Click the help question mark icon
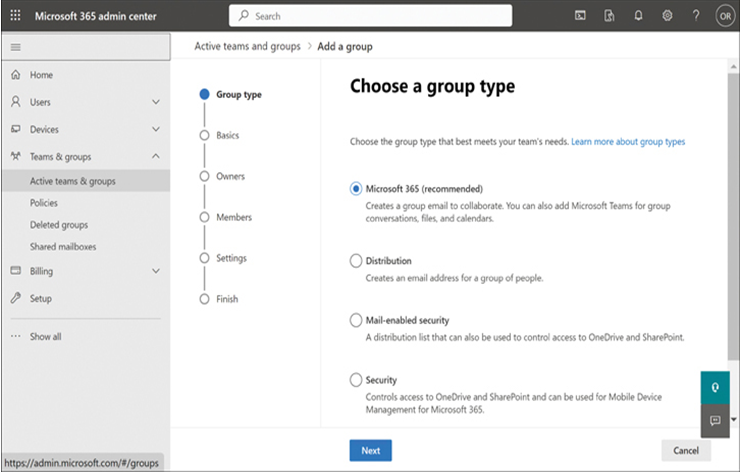 pos(696,16)
